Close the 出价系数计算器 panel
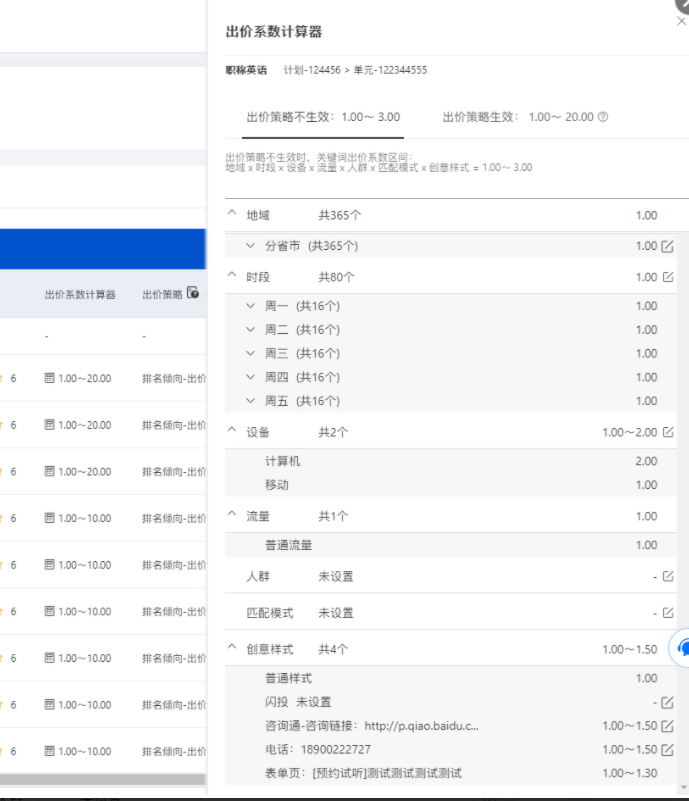Screen dimensions: 689x801 pyautogui.click(x=681, y=21)
